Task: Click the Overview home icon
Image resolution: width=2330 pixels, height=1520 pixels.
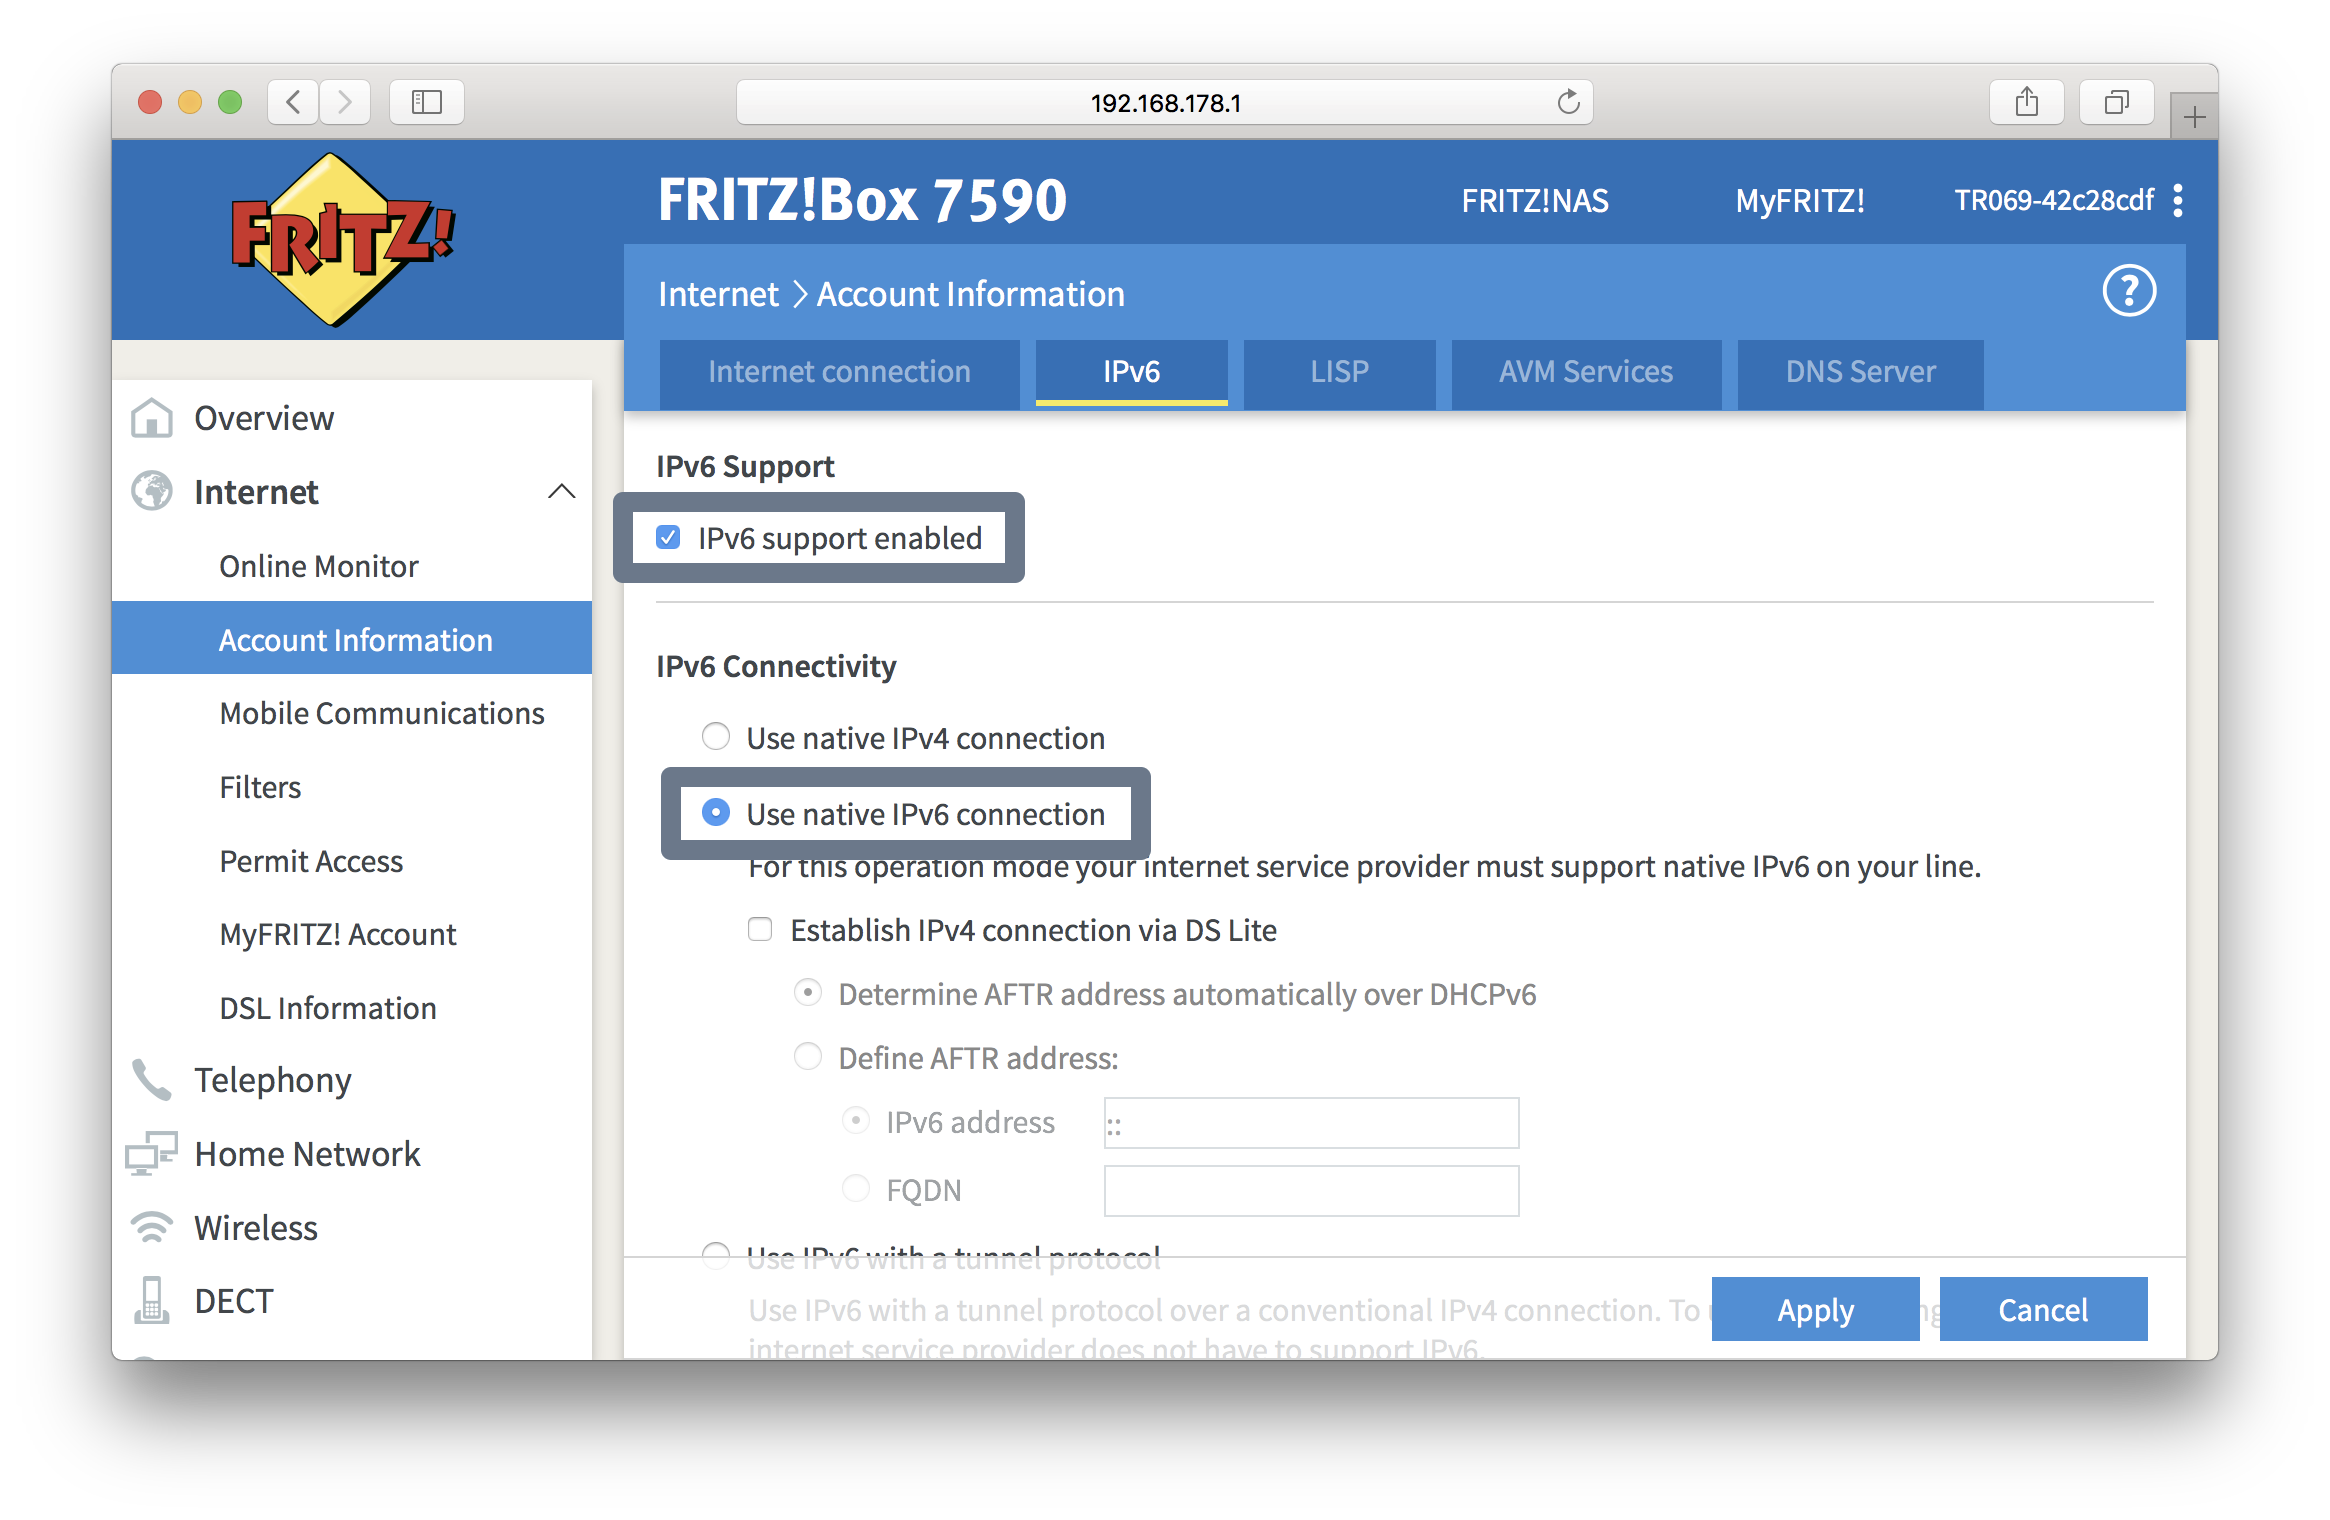Action: coord(163,416)
